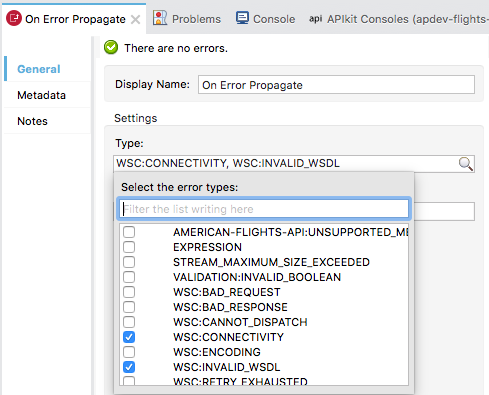Close the On Error Propagate tab
This screenshot has height=395, width=489.
tap(135, 20)
